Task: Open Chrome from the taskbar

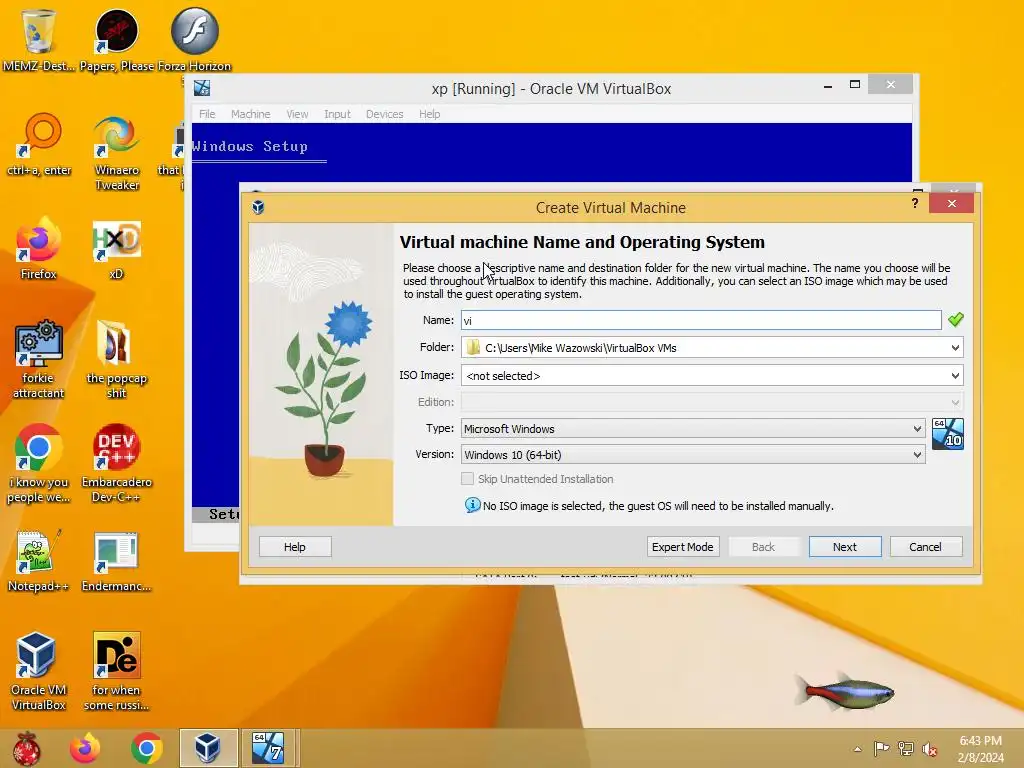Action: click(146, 748)
